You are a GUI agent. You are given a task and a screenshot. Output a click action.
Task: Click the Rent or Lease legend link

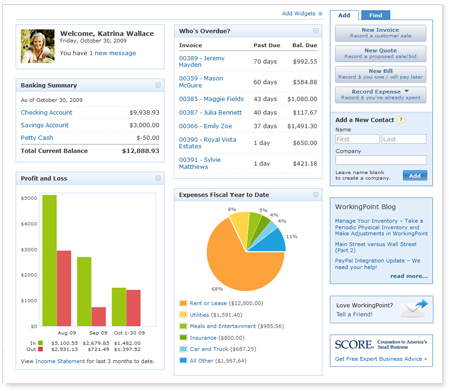click(208, 303)
